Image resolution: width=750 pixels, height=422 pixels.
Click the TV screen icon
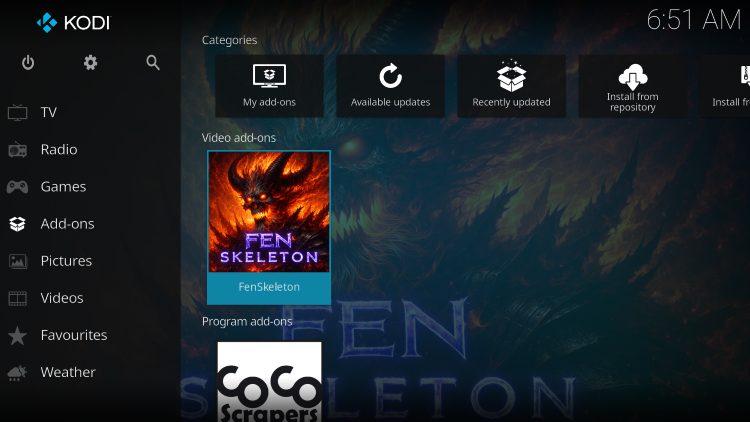[17, 112]
